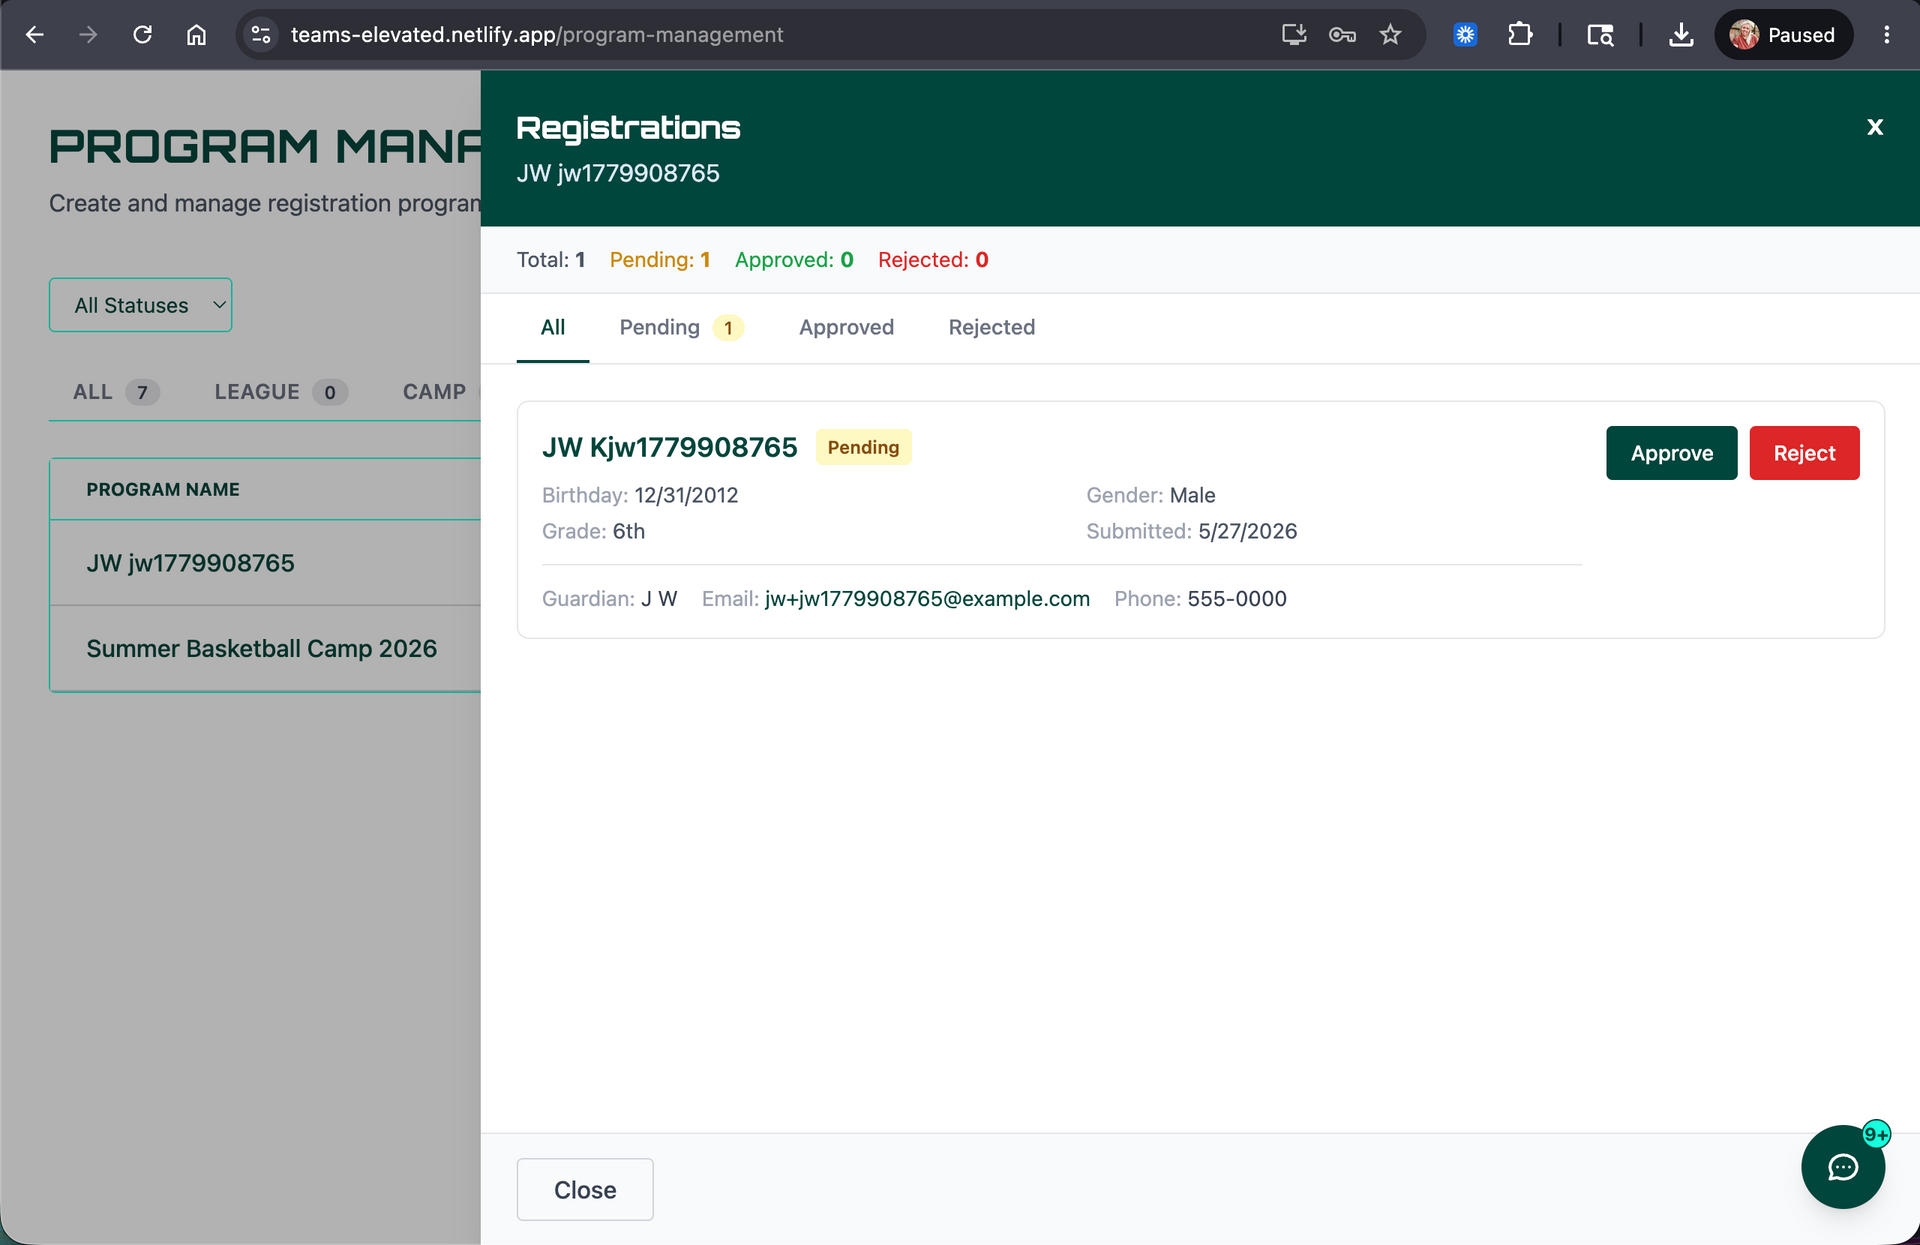Click the JW jw1779908765 program row
The width and height of the screenshot is (1920, 1245).
click(265, 563)
